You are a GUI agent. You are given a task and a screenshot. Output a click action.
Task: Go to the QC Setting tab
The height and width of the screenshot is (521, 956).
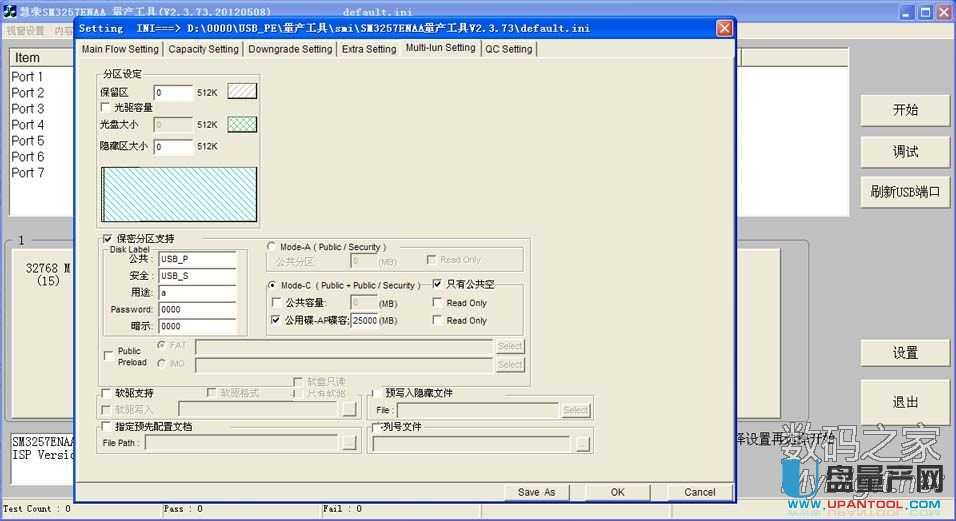coord(509,49)
